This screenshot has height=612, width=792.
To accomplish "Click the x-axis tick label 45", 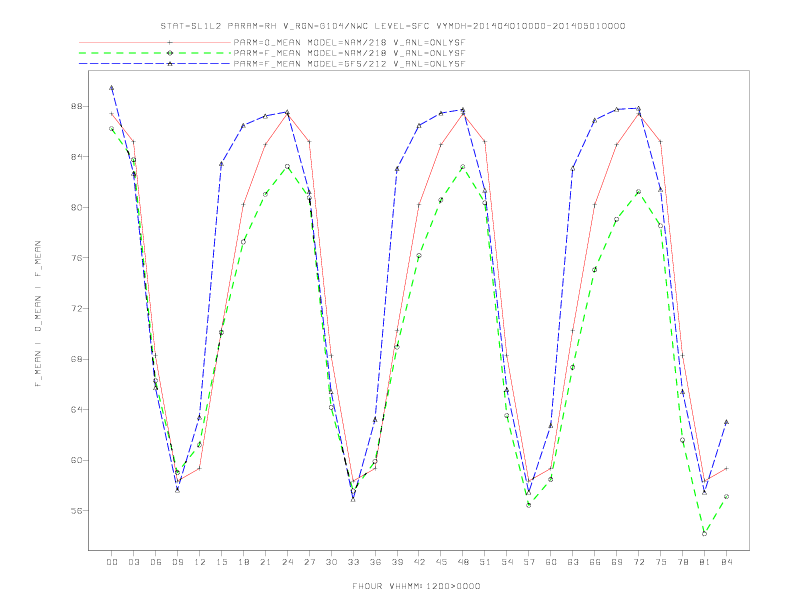I will tap(441, 562).
